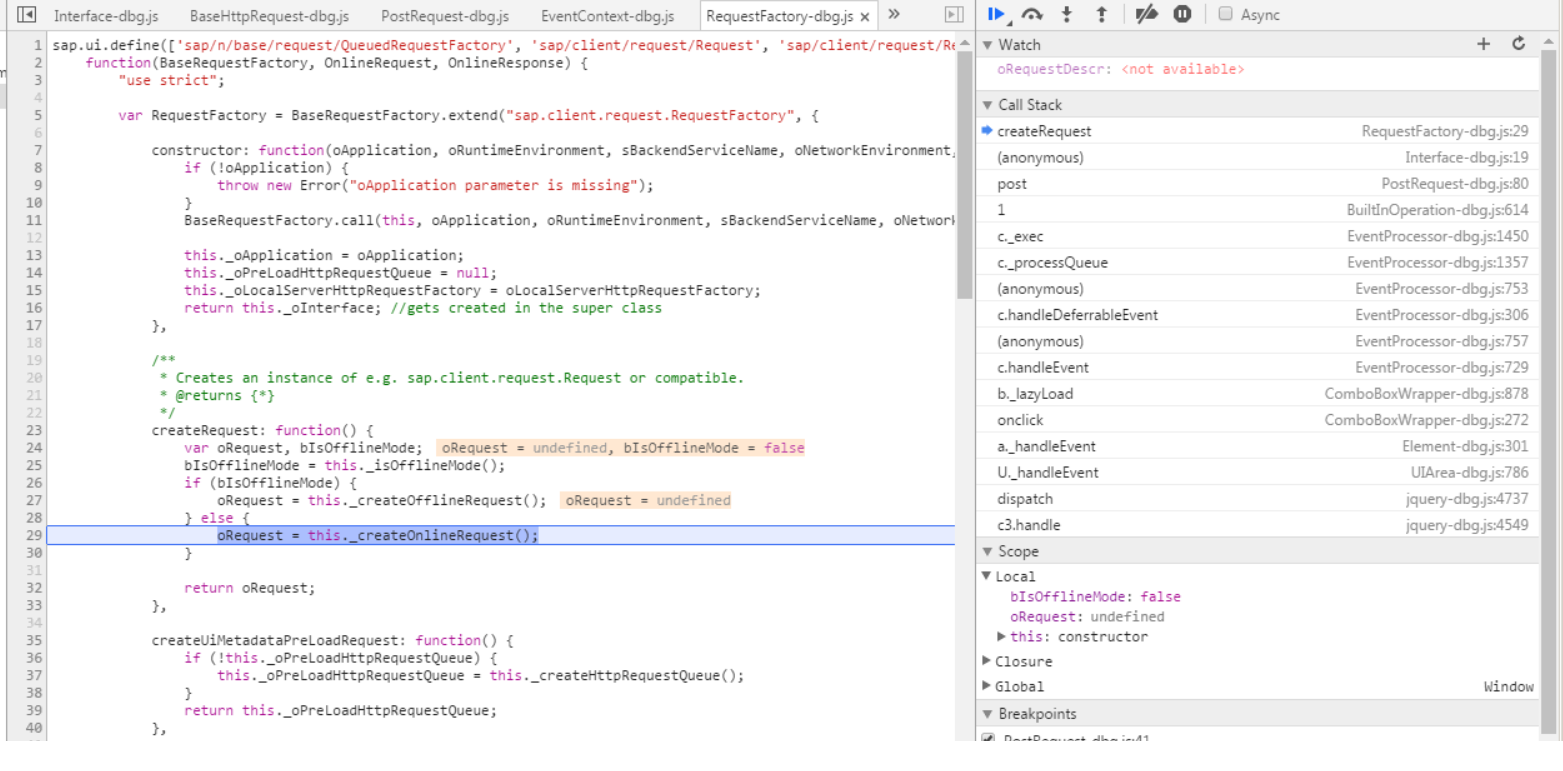Click the code editor vertical scrollbar

point(964,173)
